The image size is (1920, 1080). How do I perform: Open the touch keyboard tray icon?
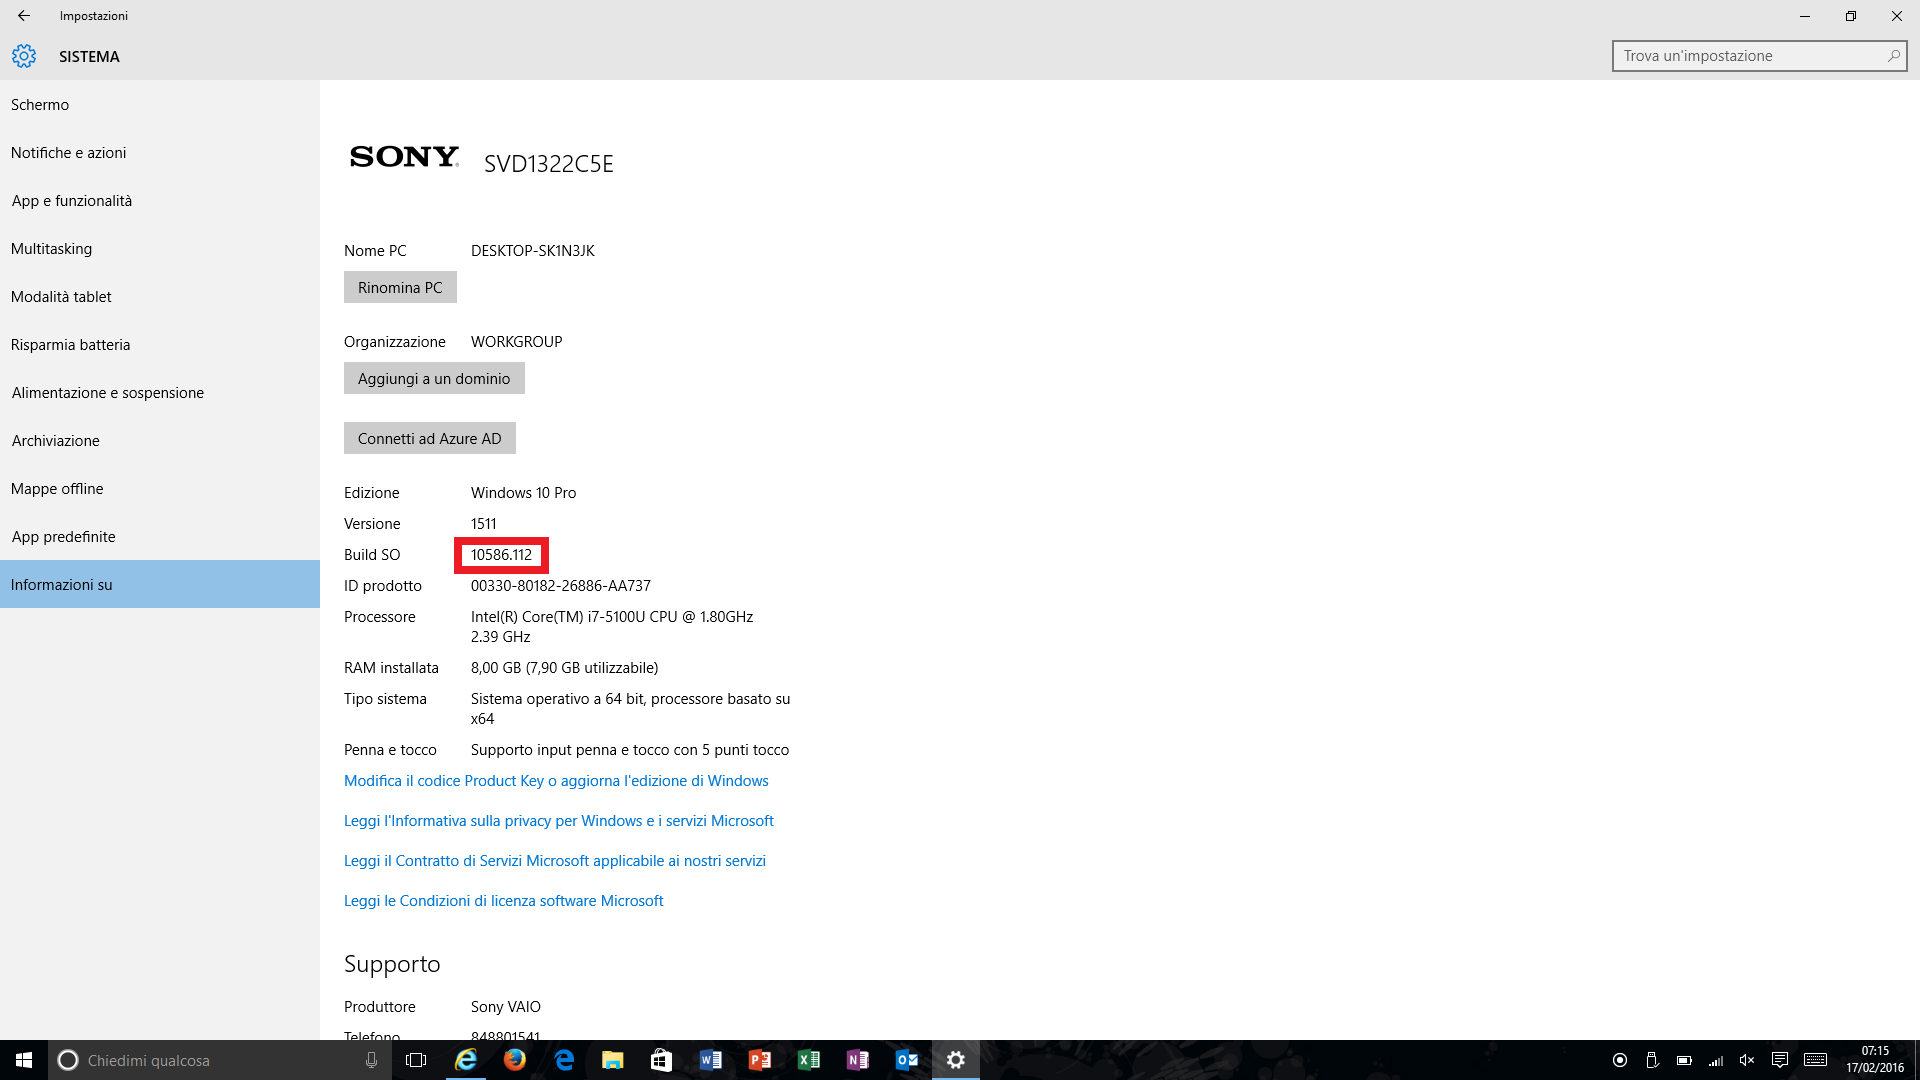coord(1816,1060)
